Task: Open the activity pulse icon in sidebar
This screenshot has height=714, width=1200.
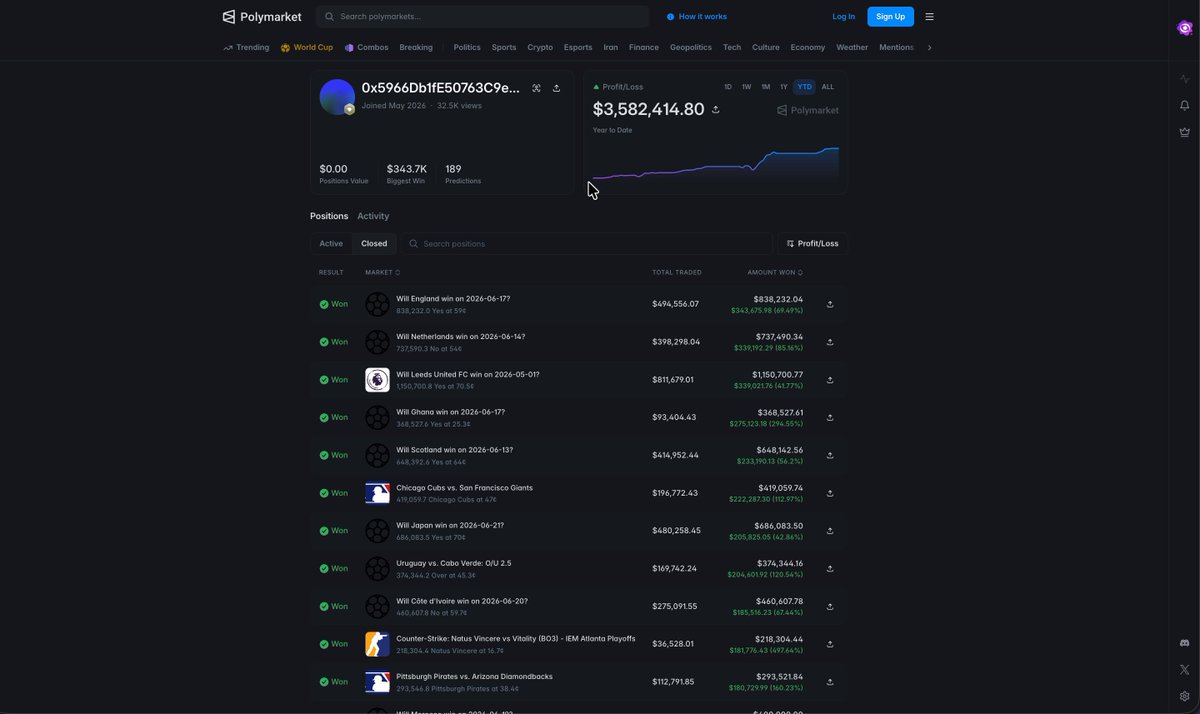Action: point(1185,79)
